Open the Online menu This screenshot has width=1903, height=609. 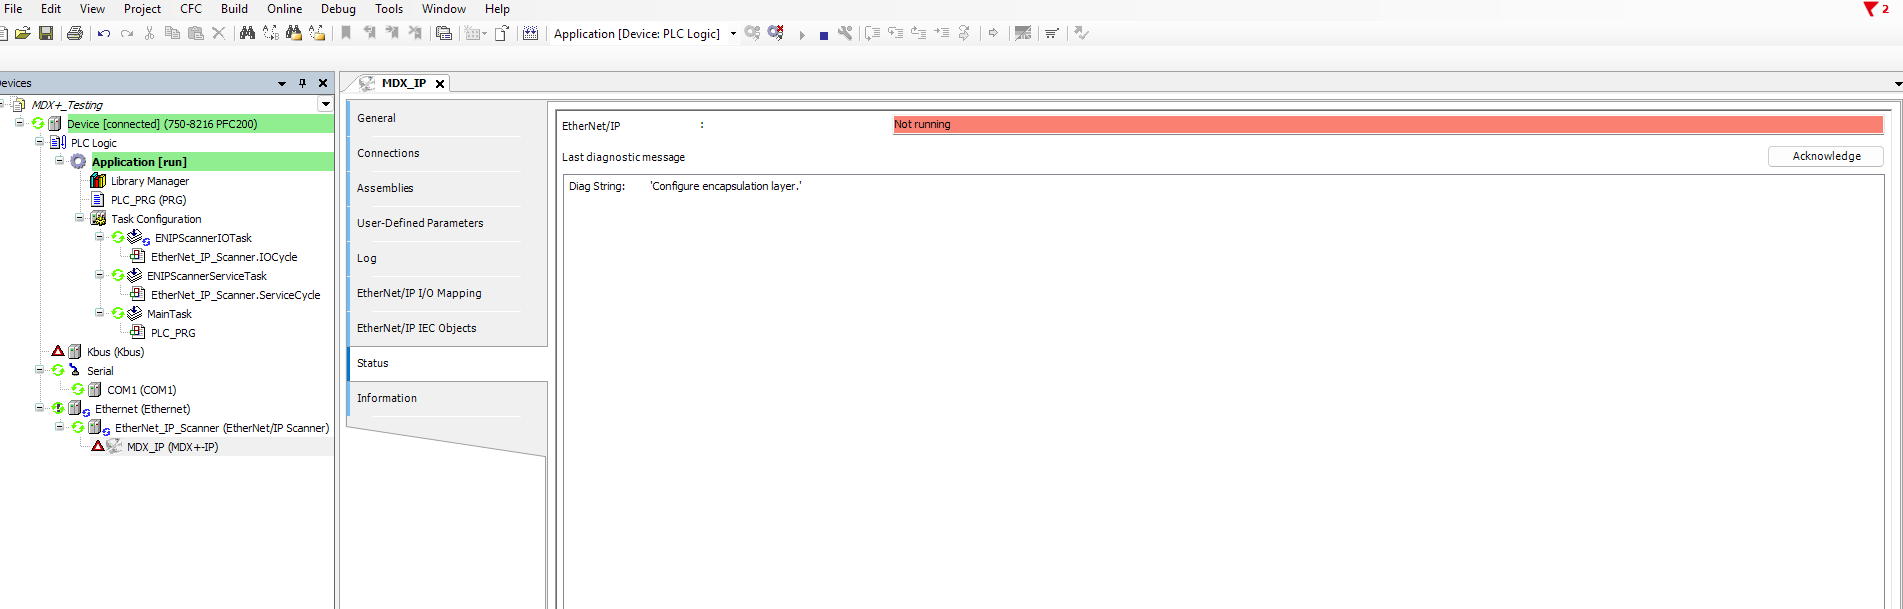(x=284, y=9)
